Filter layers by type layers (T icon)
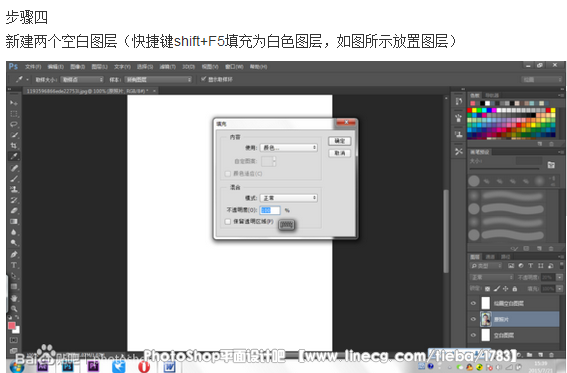 coord(530,266)
